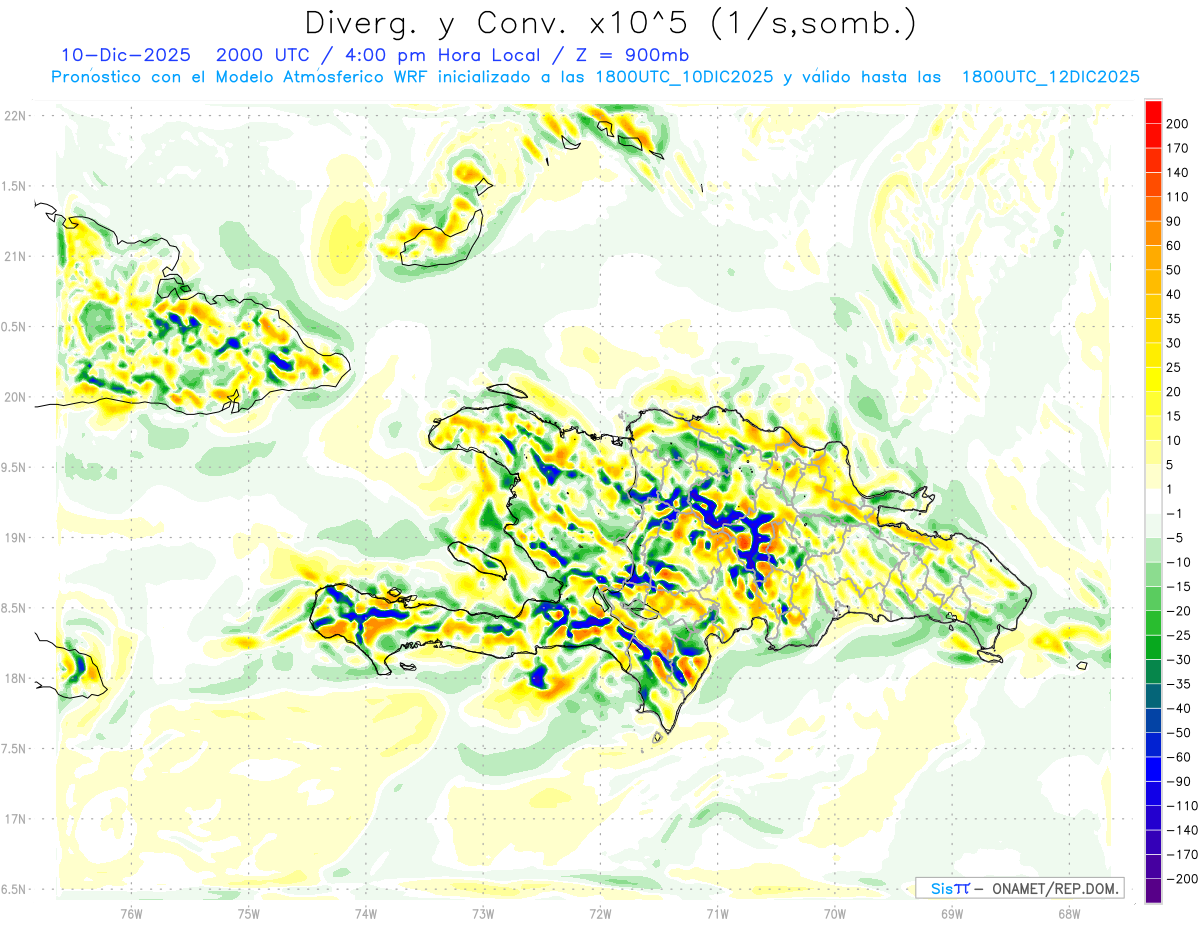This screenshot has height=927, width=1200.
Task: Click the orange colorbar segment between 60 and 90
Action: tap(1153, 233)
